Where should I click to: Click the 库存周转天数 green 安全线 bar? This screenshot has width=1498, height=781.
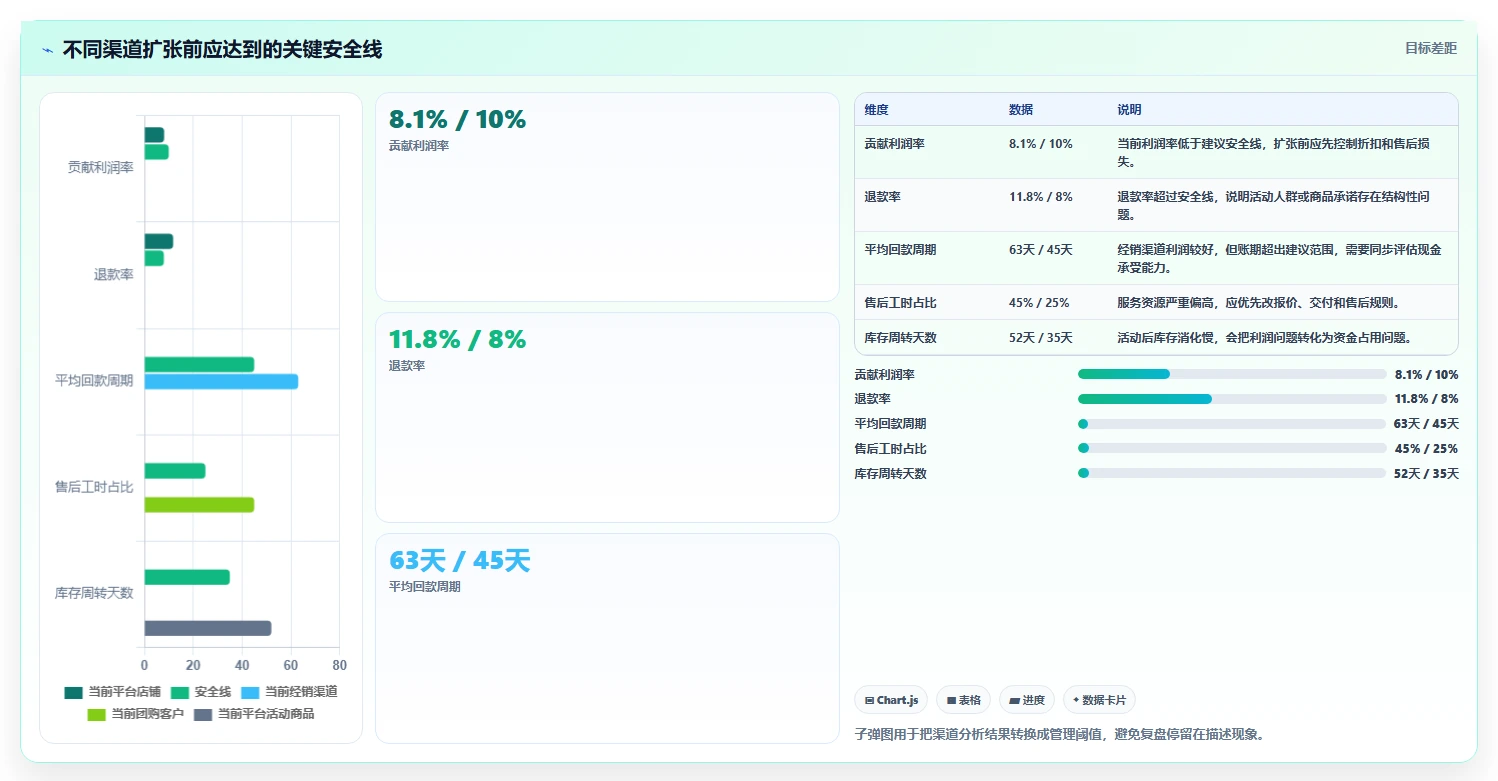pos(187,577)
